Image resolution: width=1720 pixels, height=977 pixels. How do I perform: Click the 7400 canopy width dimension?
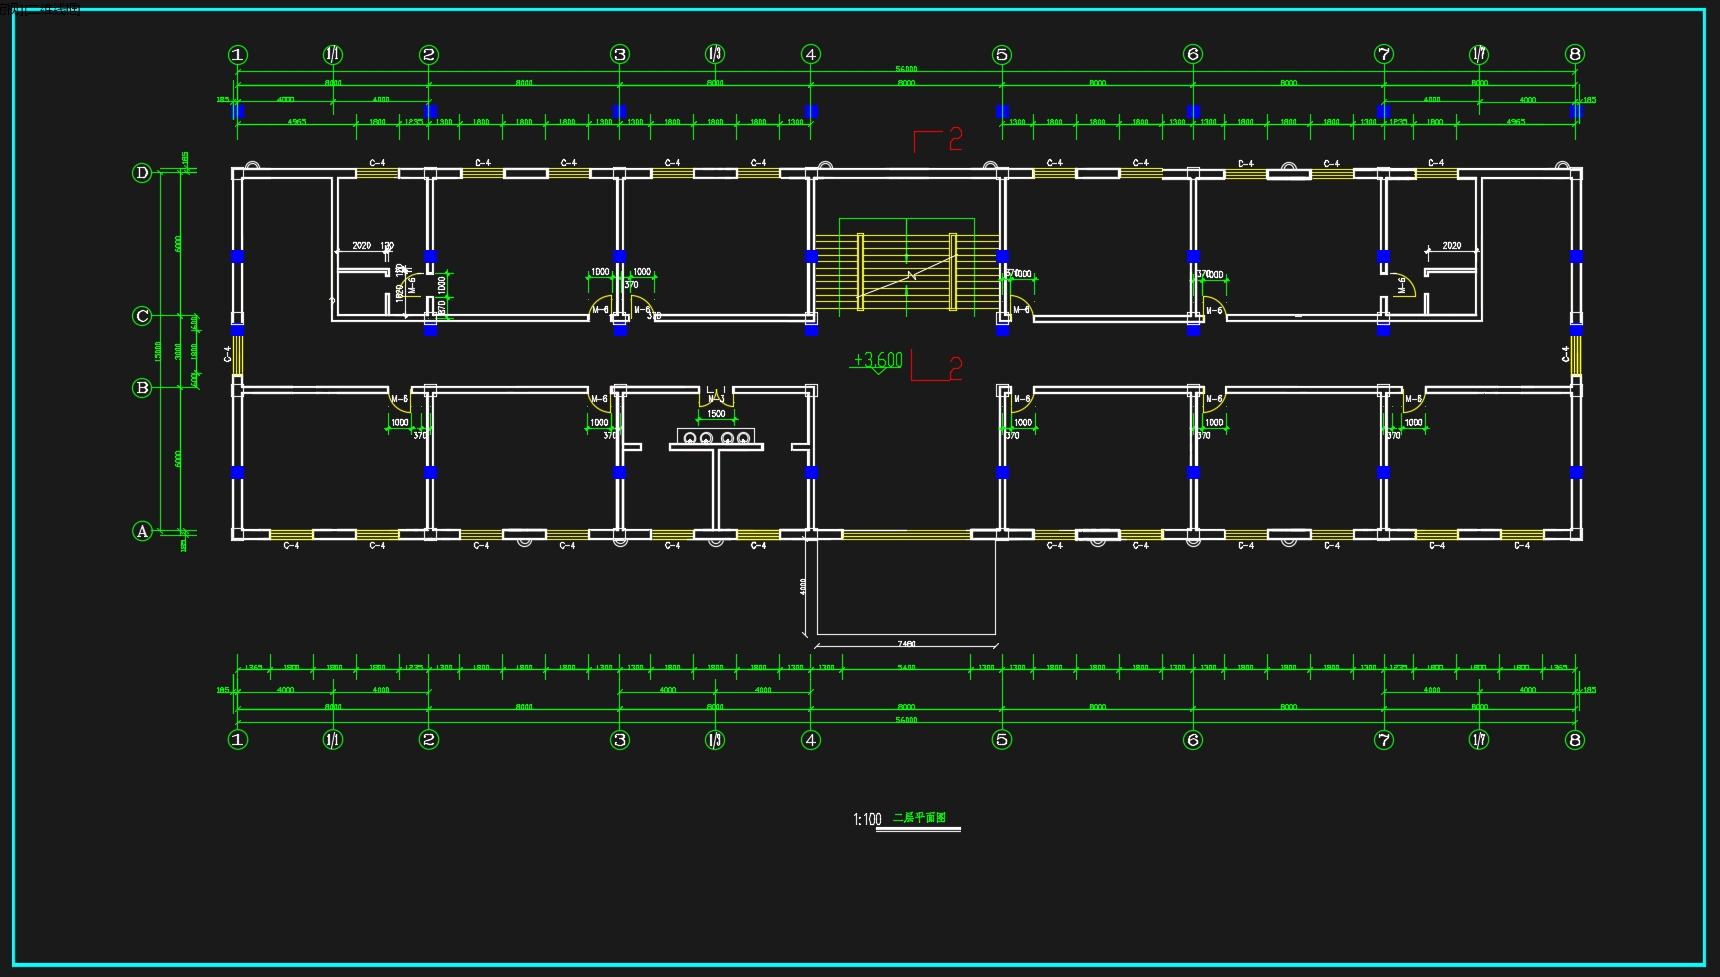(906, 644)
